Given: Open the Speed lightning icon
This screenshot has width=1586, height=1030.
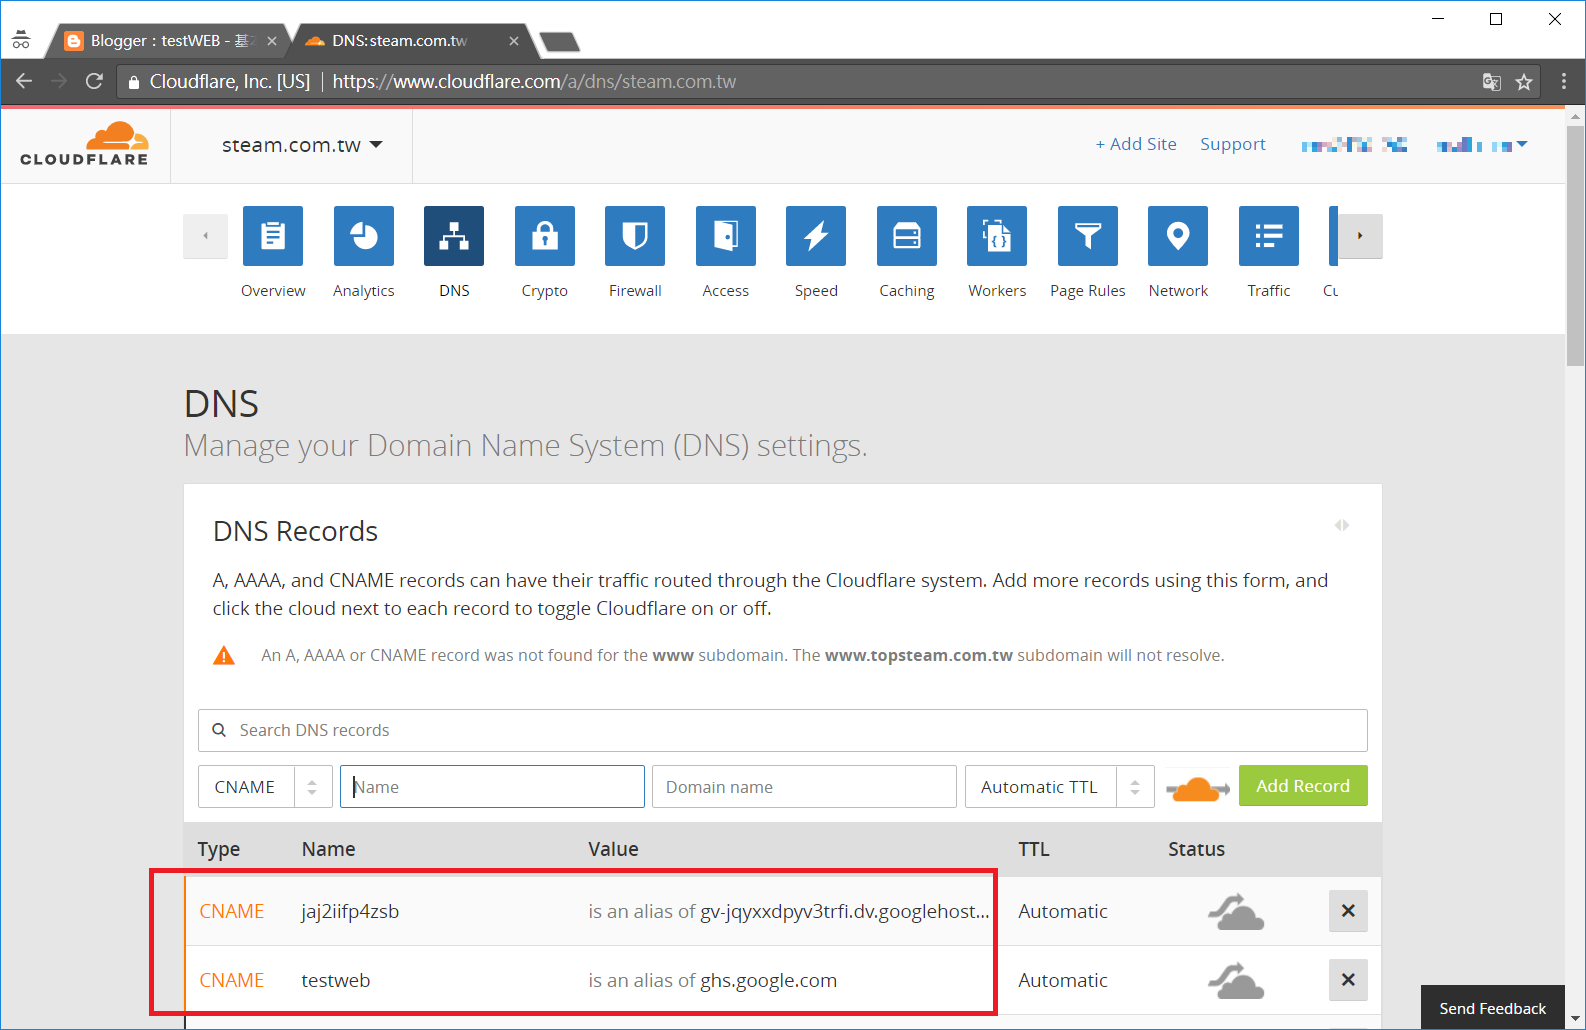Looking at the screenshot, I should (816, 236).
